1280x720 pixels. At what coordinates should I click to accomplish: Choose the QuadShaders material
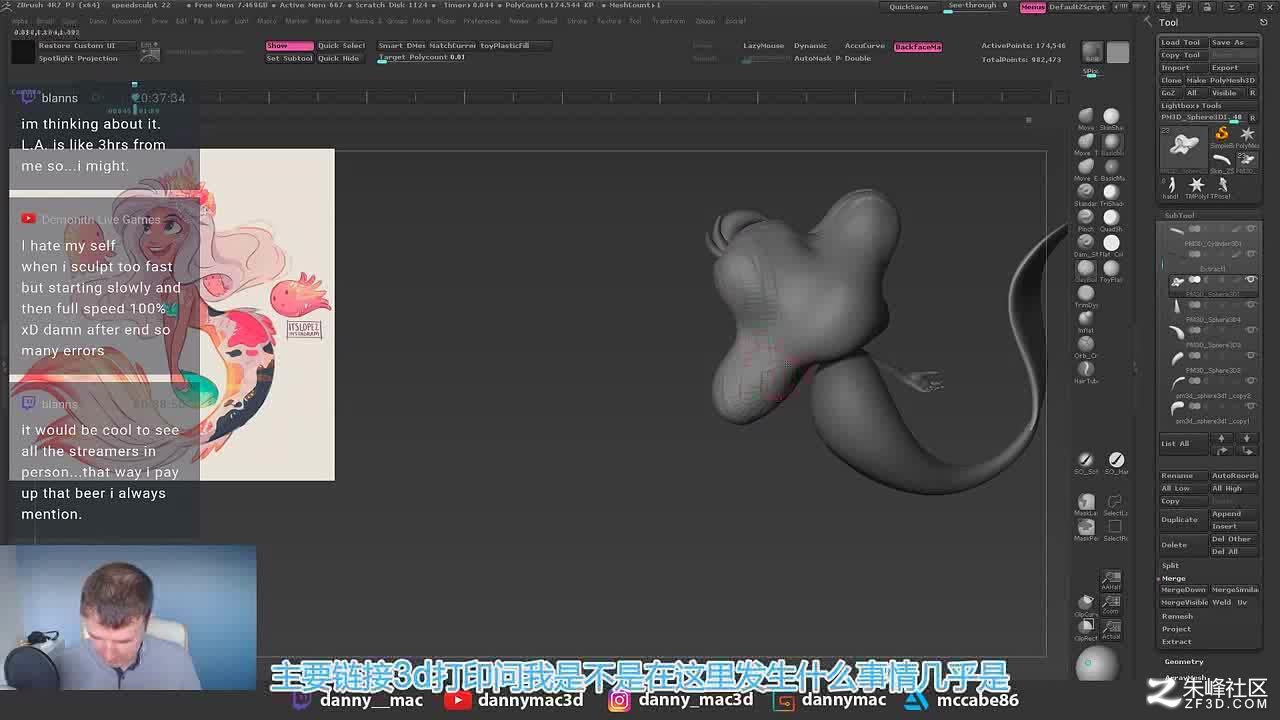pyautogui.click(x=1111, y=220)
